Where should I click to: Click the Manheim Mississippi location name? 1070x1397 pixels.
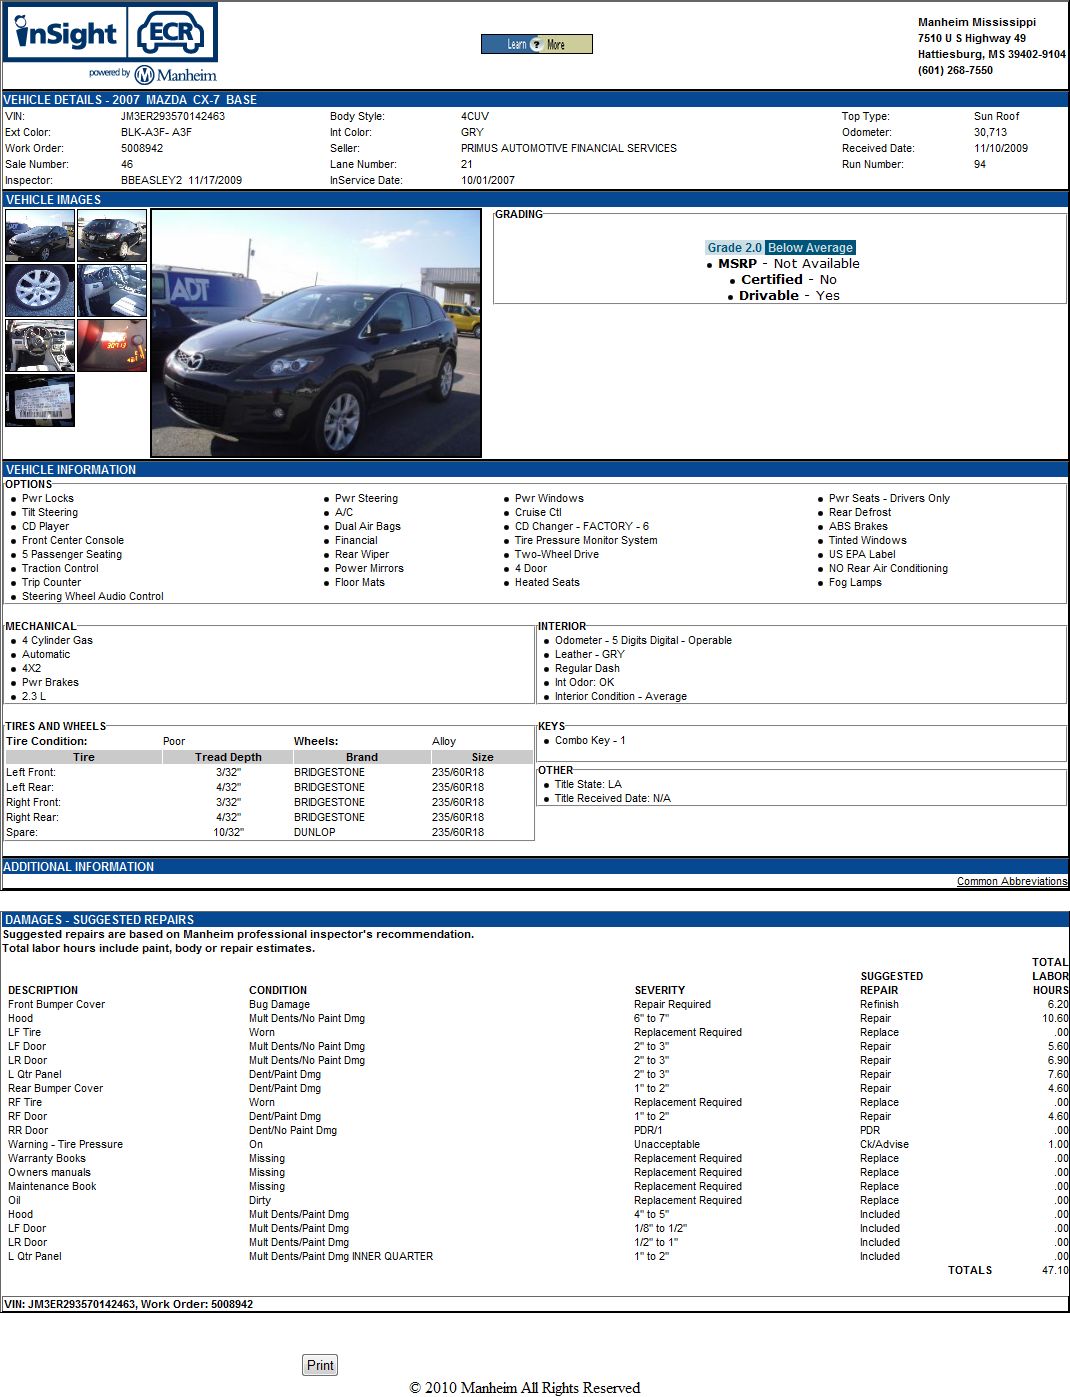pos(977,22)
